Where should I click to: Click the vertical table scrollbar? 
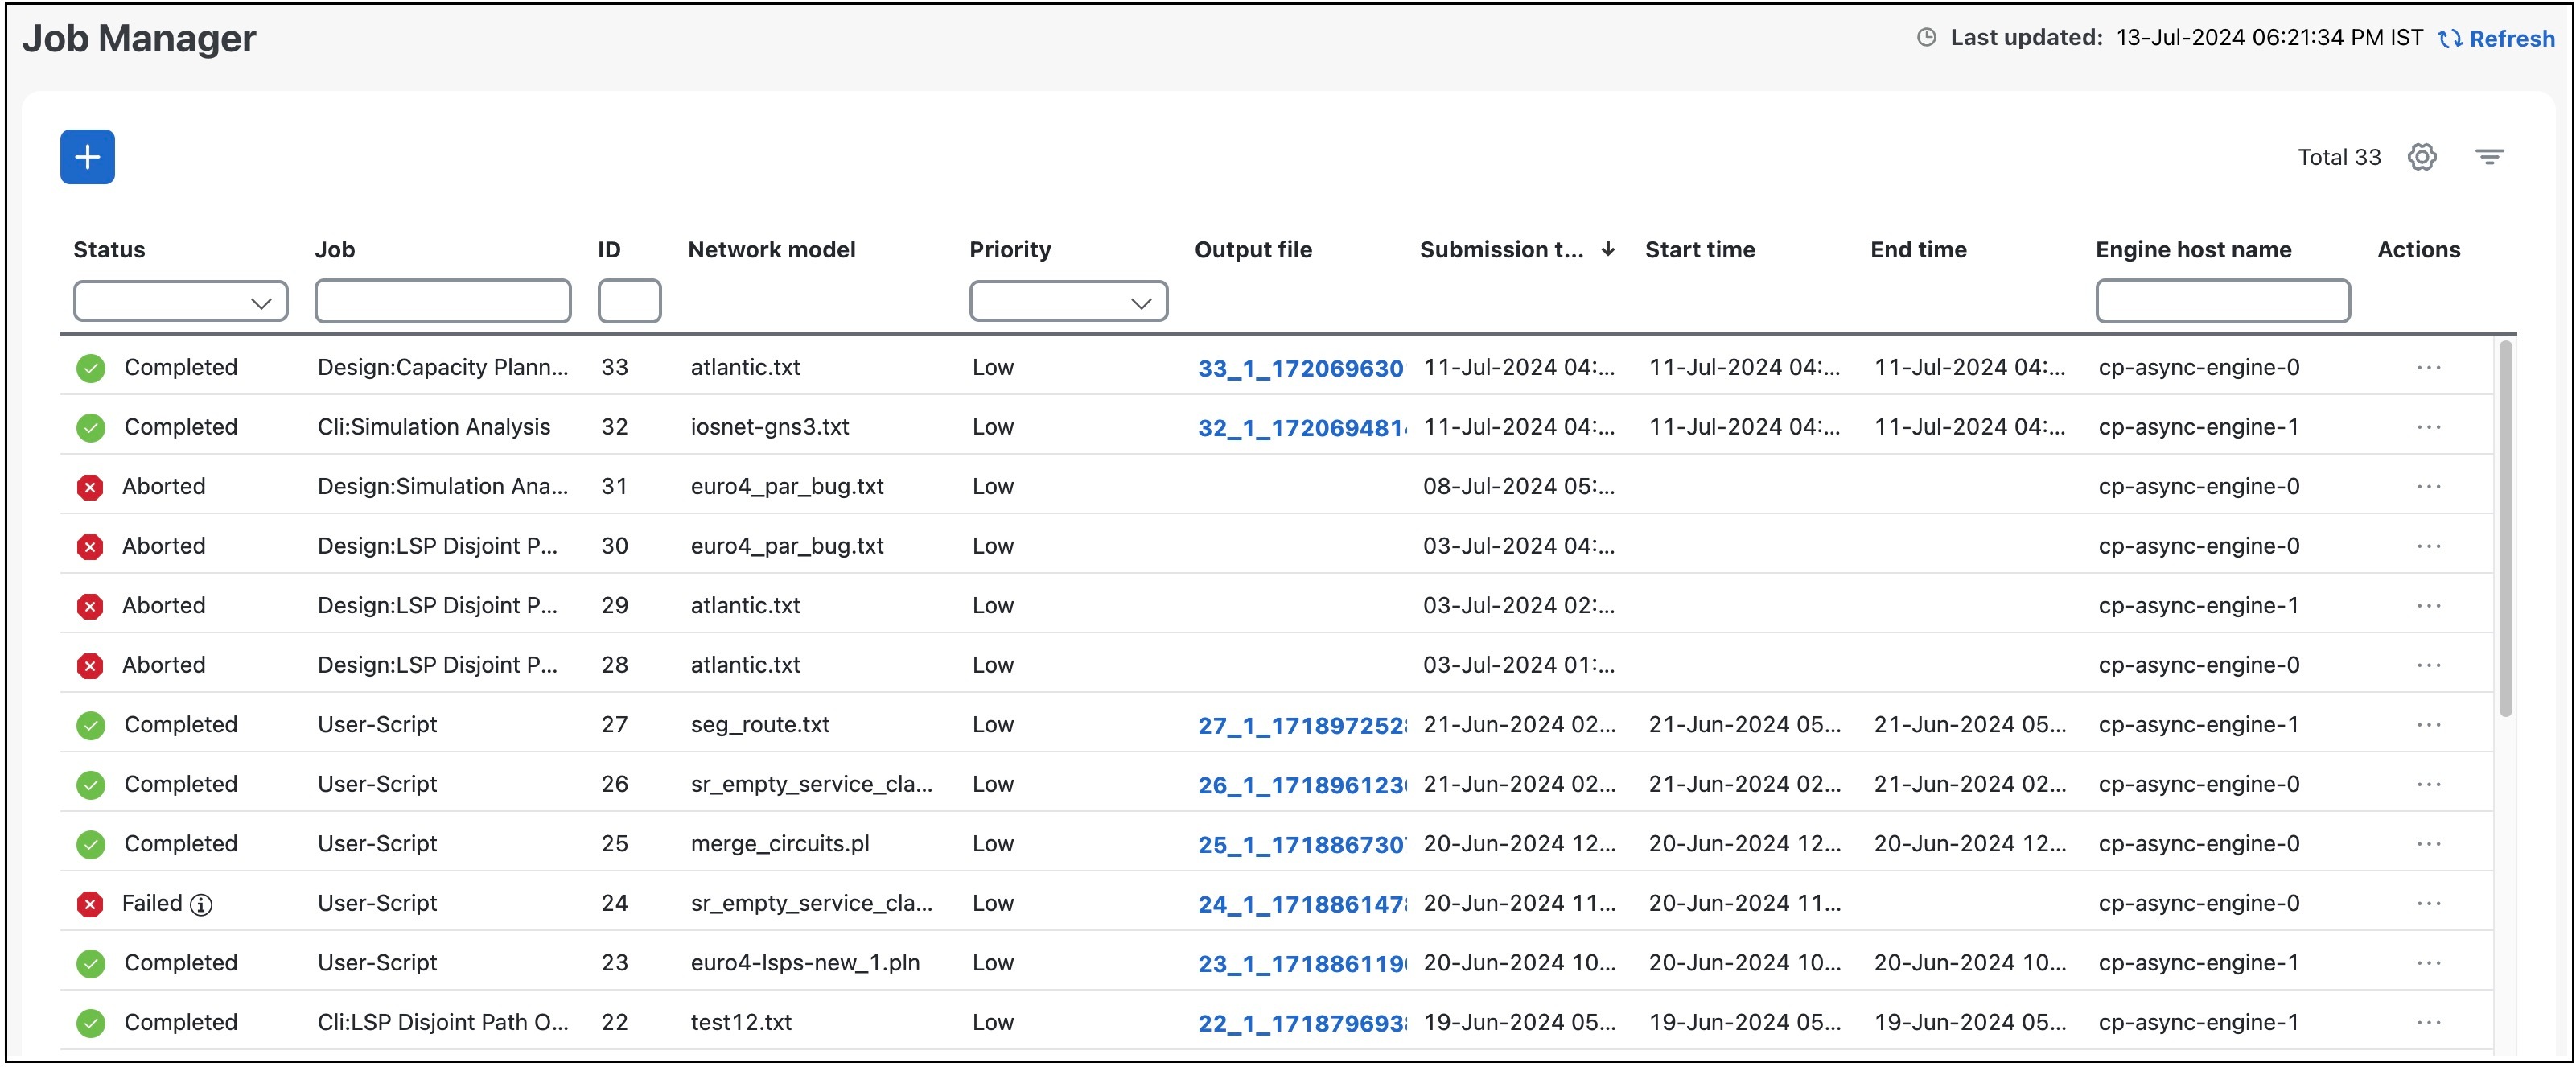coord(2504,530)
